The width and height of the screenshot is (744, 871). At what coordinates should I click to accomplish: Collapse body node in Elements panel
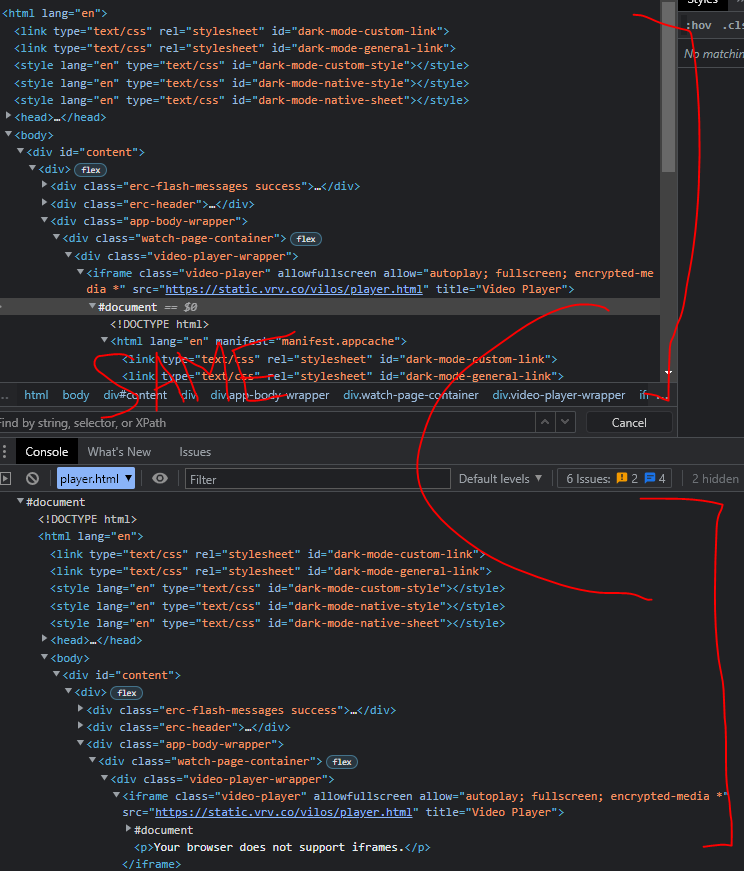tap(8, 134)
